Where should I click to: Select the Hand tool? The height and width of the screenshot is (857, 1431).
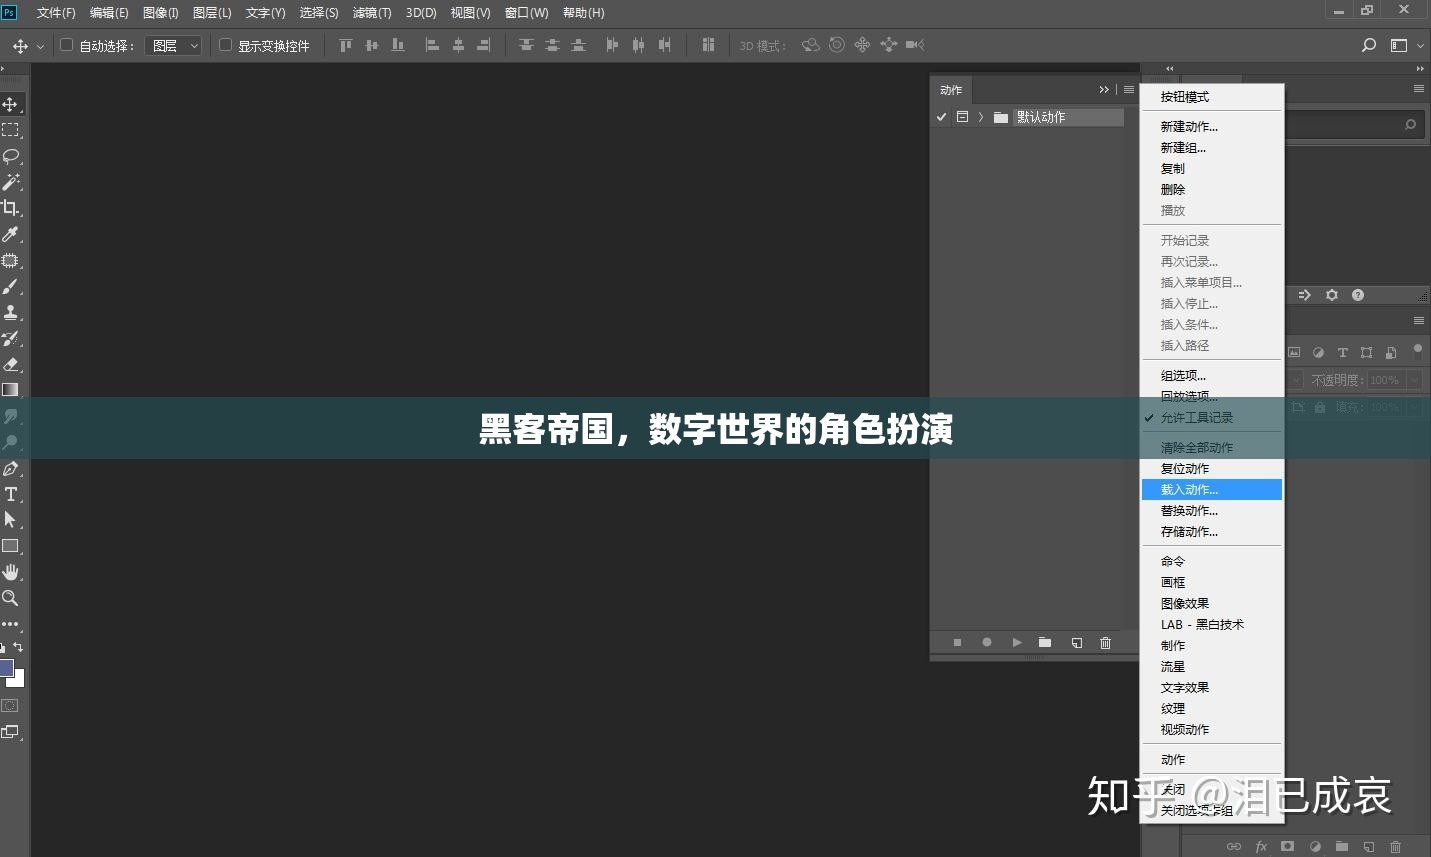(10, 572)
